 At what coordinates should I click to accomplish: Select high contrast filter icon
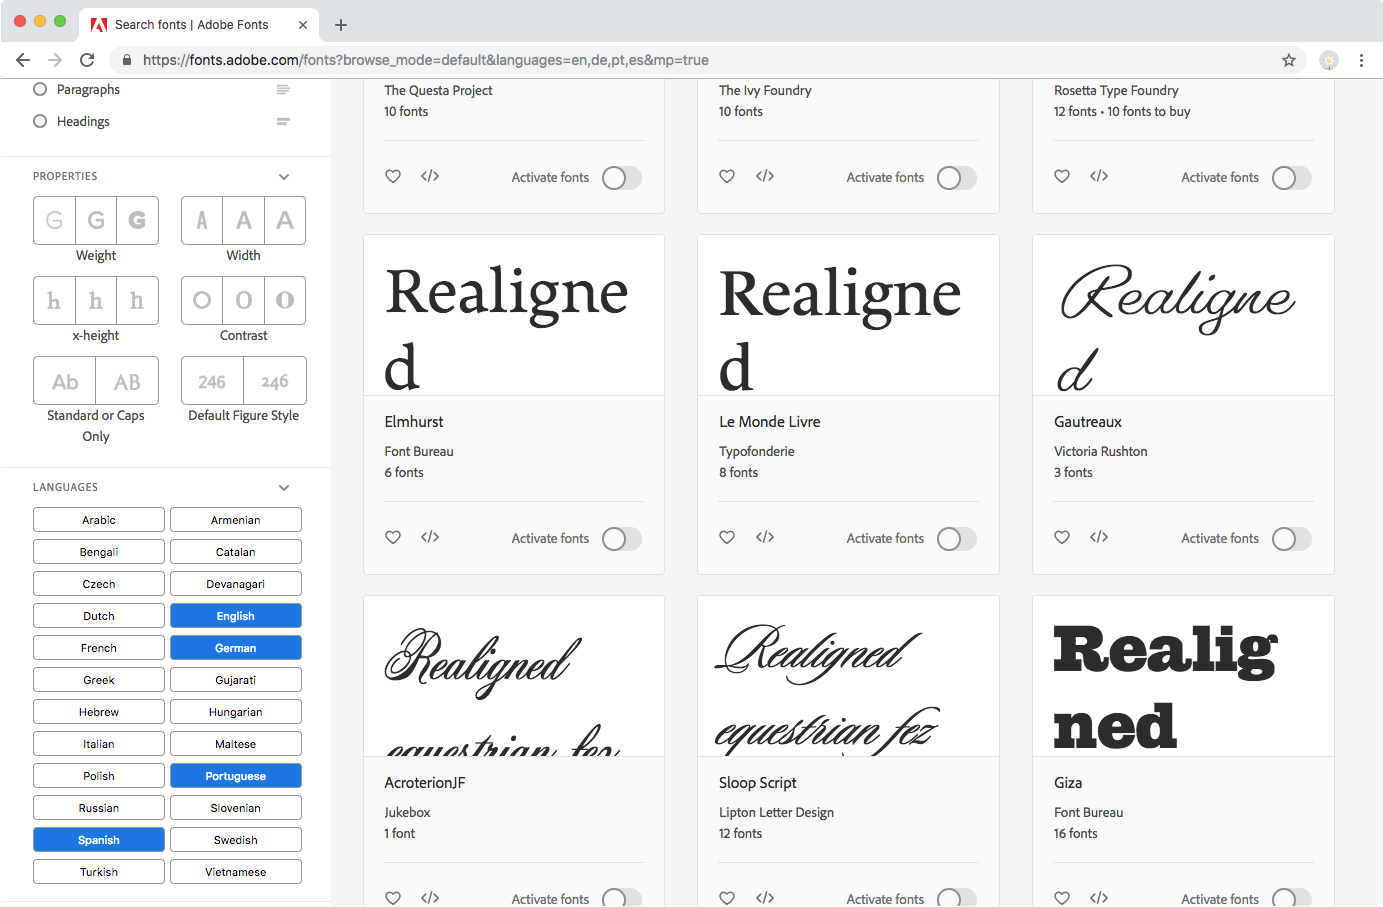[285, 300]
